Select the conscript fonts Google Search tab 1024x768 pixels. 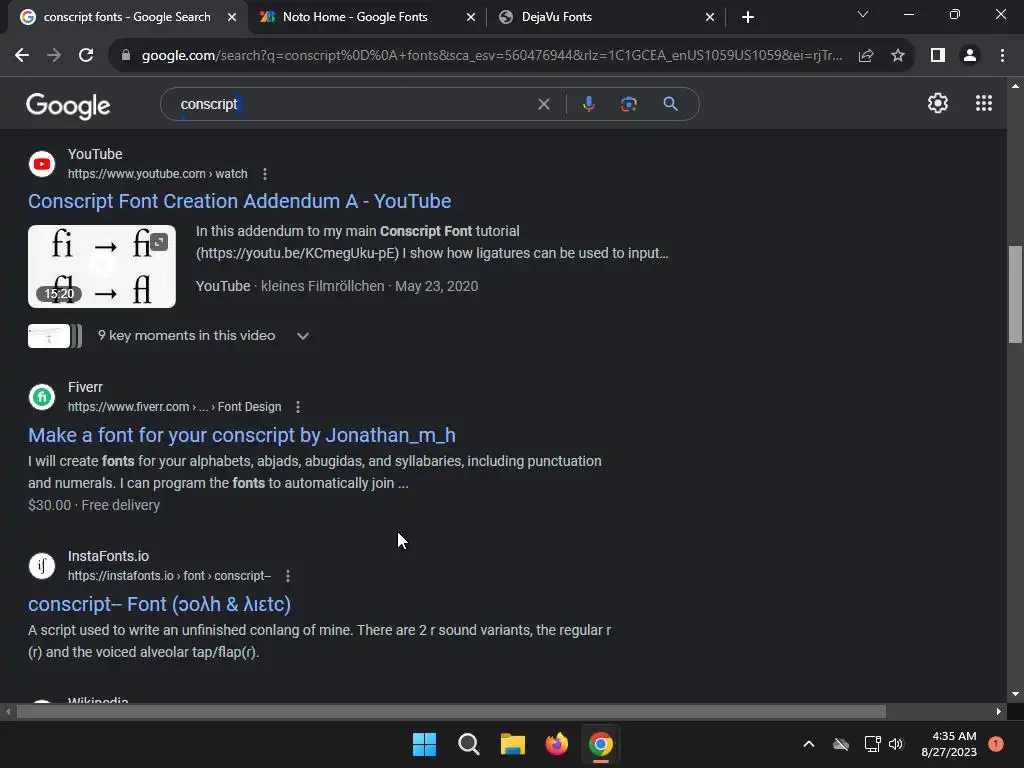127,17
